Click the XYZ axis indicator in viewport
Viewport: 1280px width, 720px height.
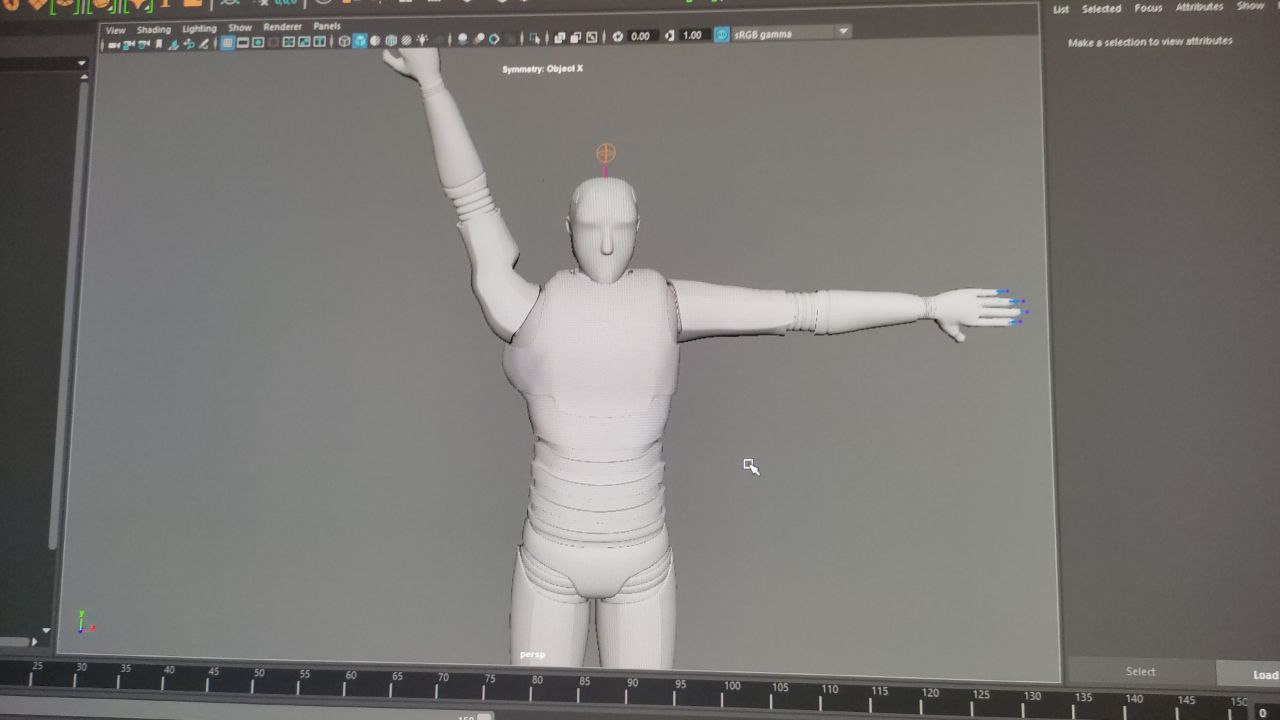pyautogui.click(x=84, y=623)
